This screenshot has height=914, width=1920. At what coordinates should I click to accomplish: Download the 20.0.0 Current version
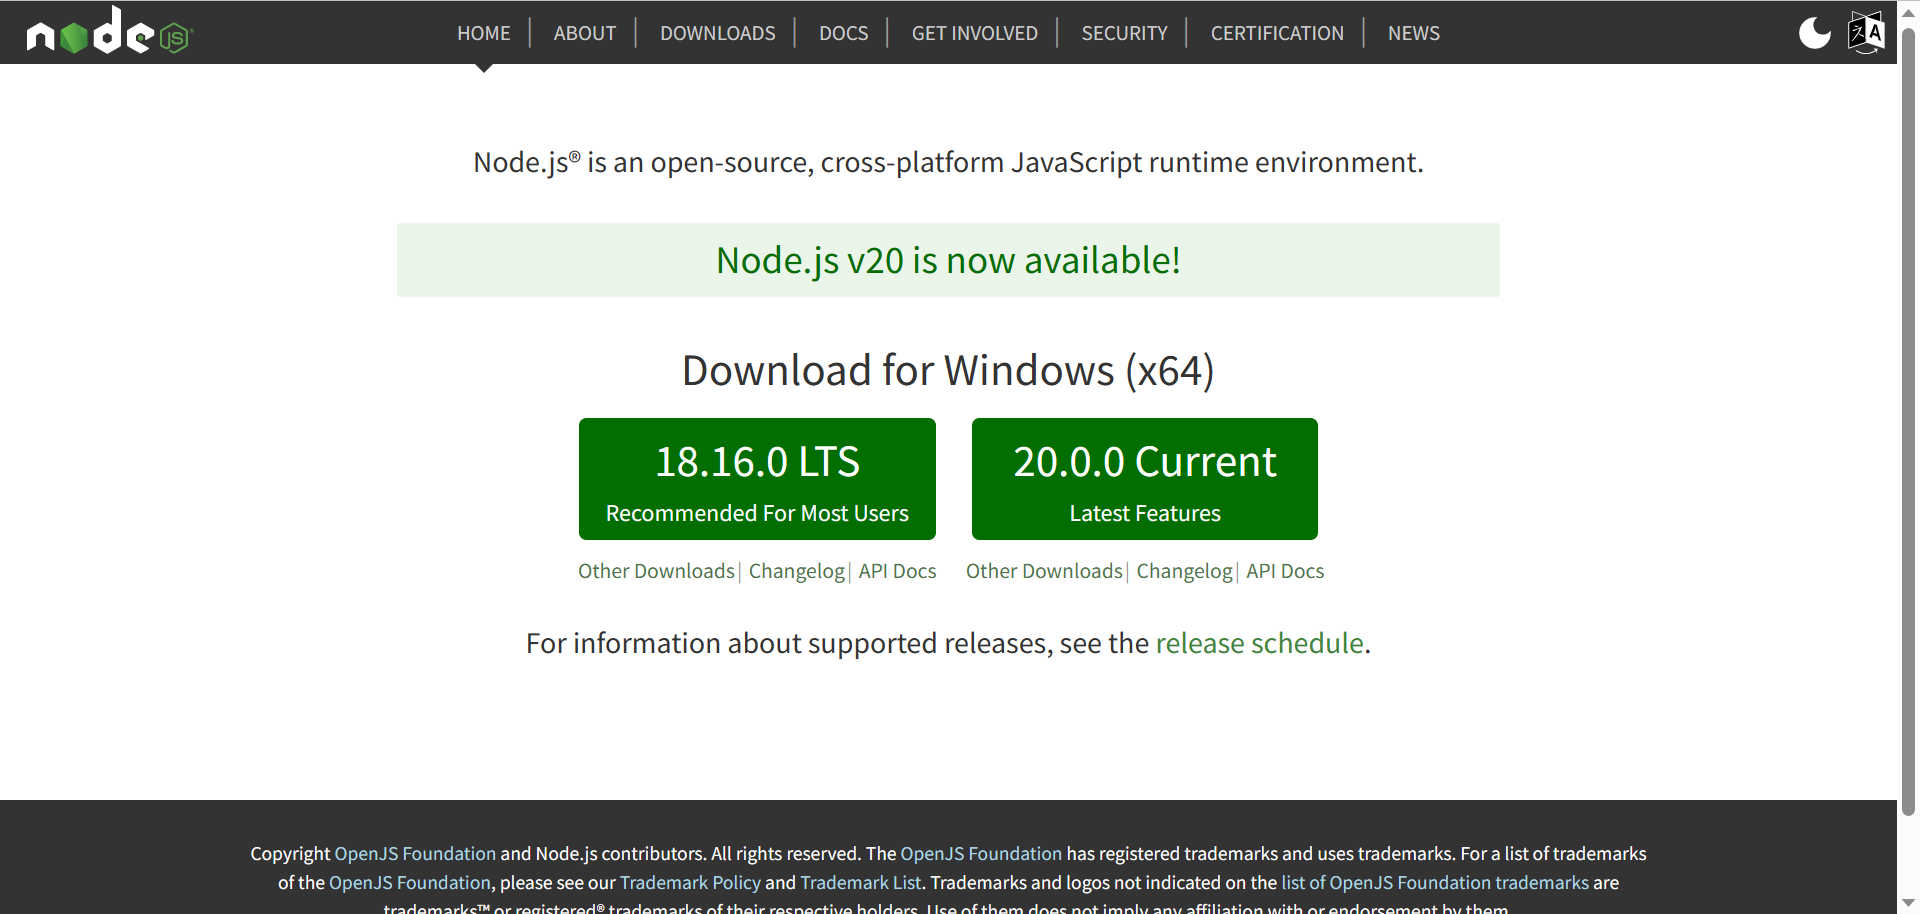coord(1144,479)
